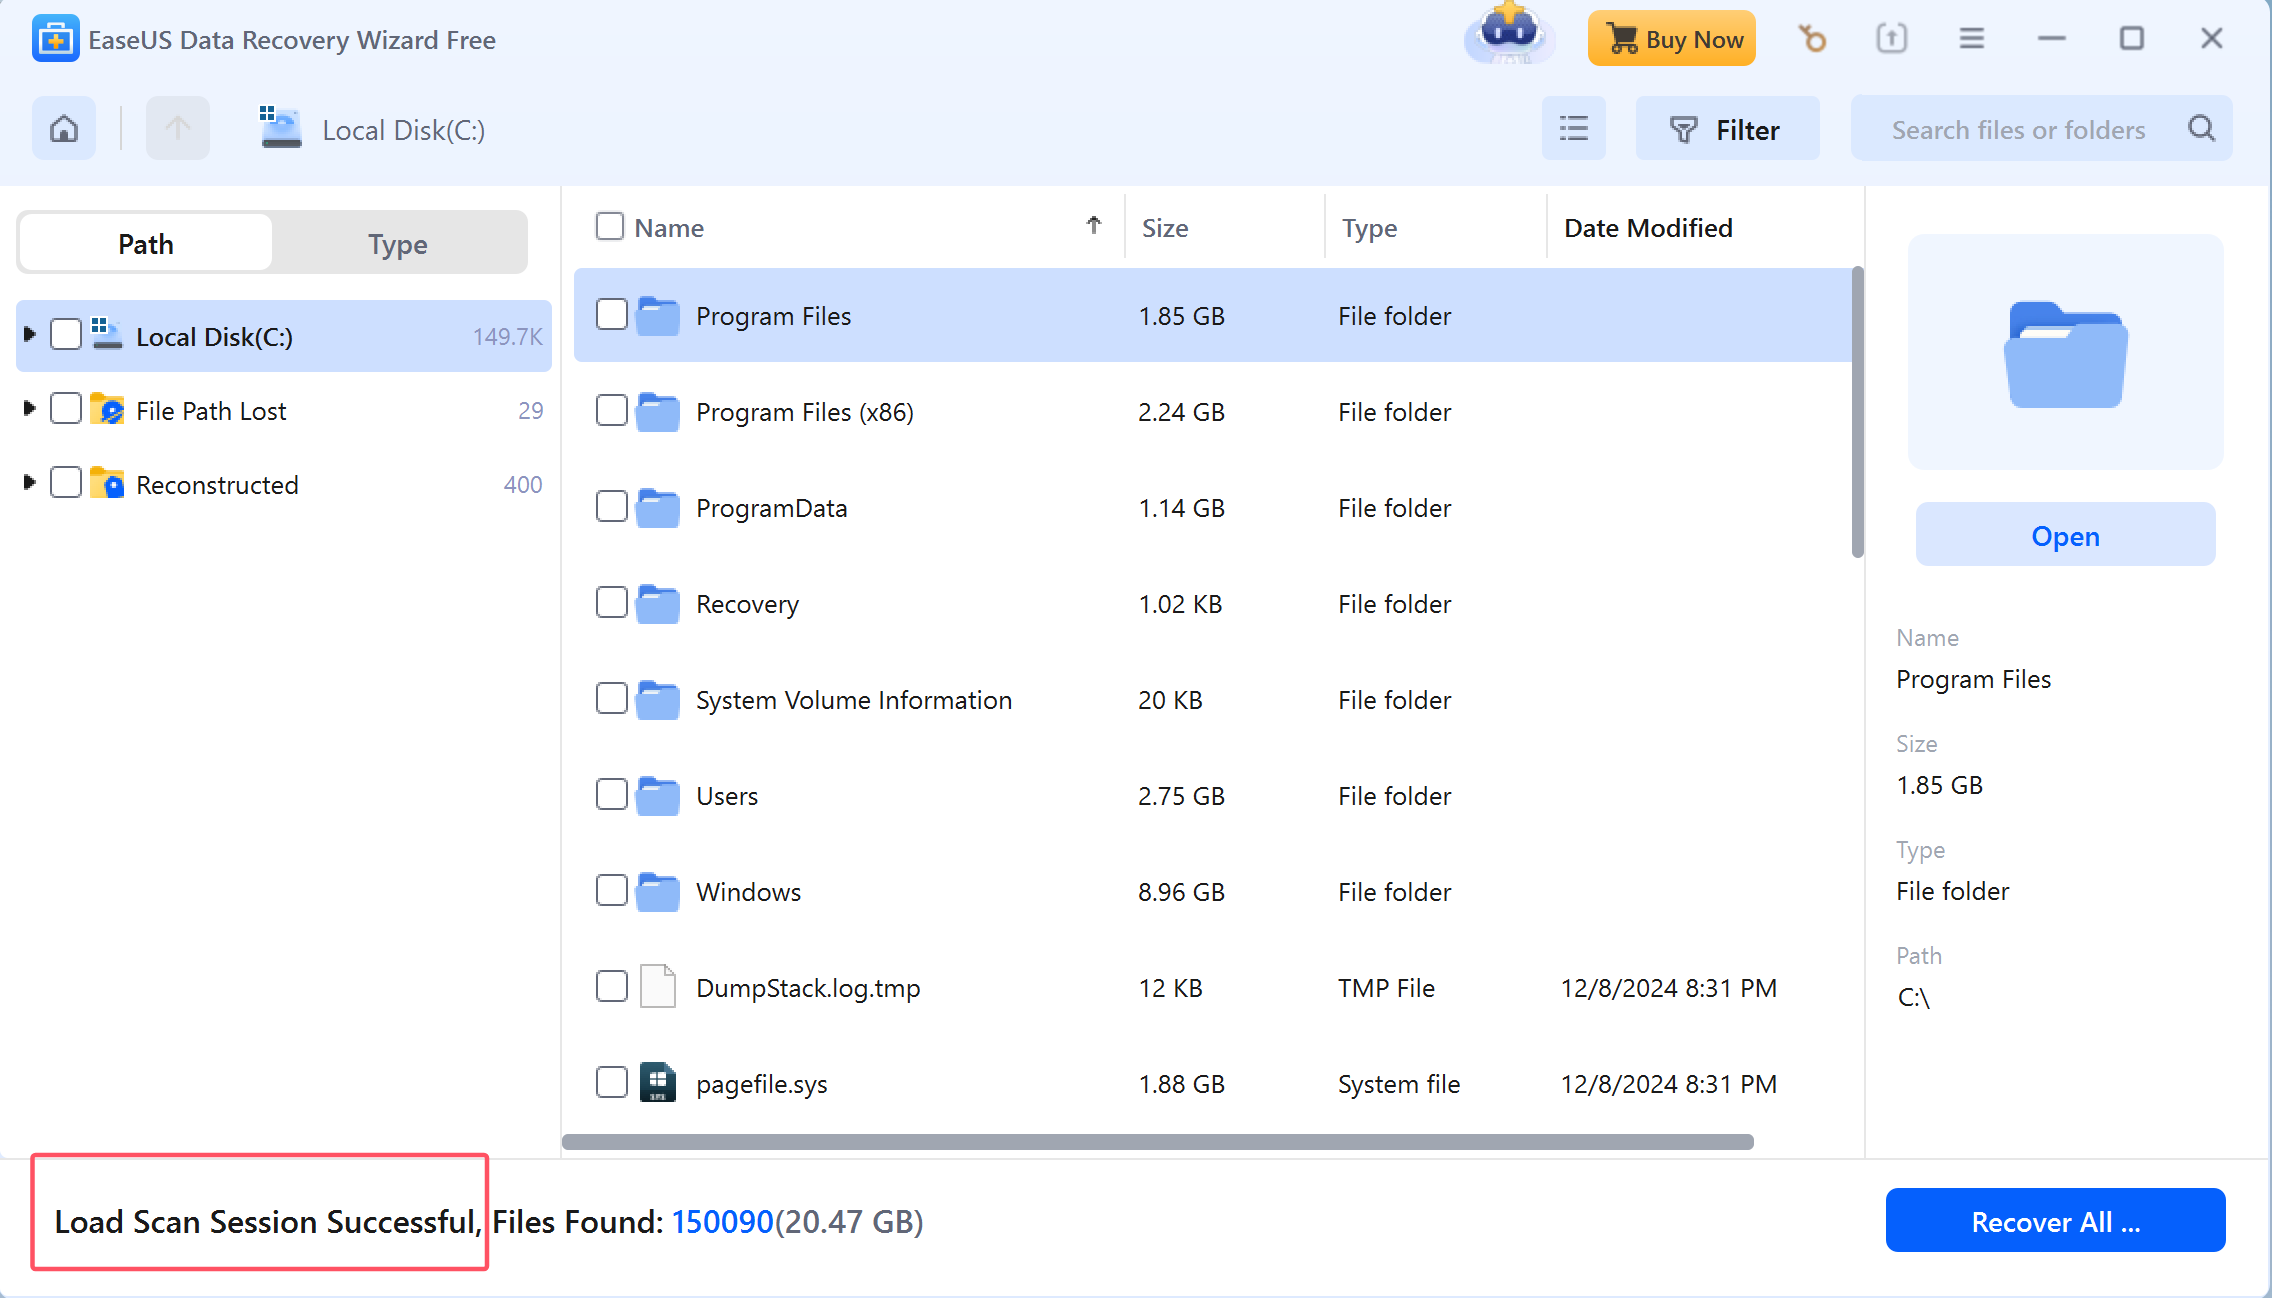This screenshot has width=2272, height=1298.
Task: Click the vertical scrollbar of file list
Action: coord(1858,412)
